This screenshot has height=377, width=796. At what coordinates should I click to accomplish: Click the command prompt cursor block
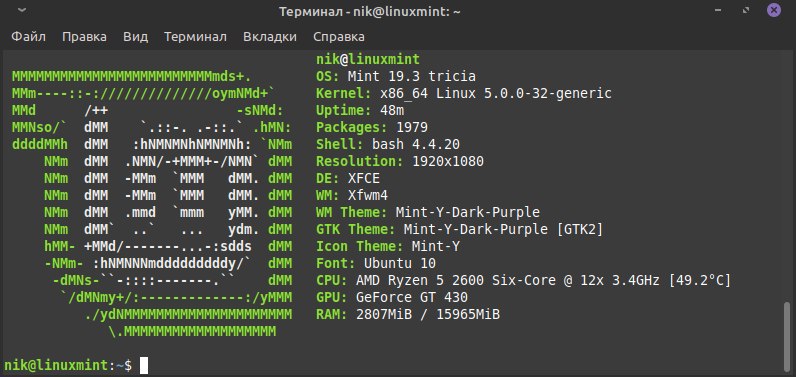(x=144, y=365)
